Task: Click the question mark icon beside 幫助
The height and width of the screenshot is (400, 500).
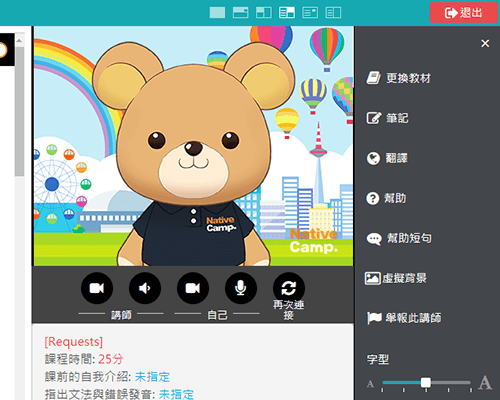Action: pyautogui.click(x=373, y=198)
